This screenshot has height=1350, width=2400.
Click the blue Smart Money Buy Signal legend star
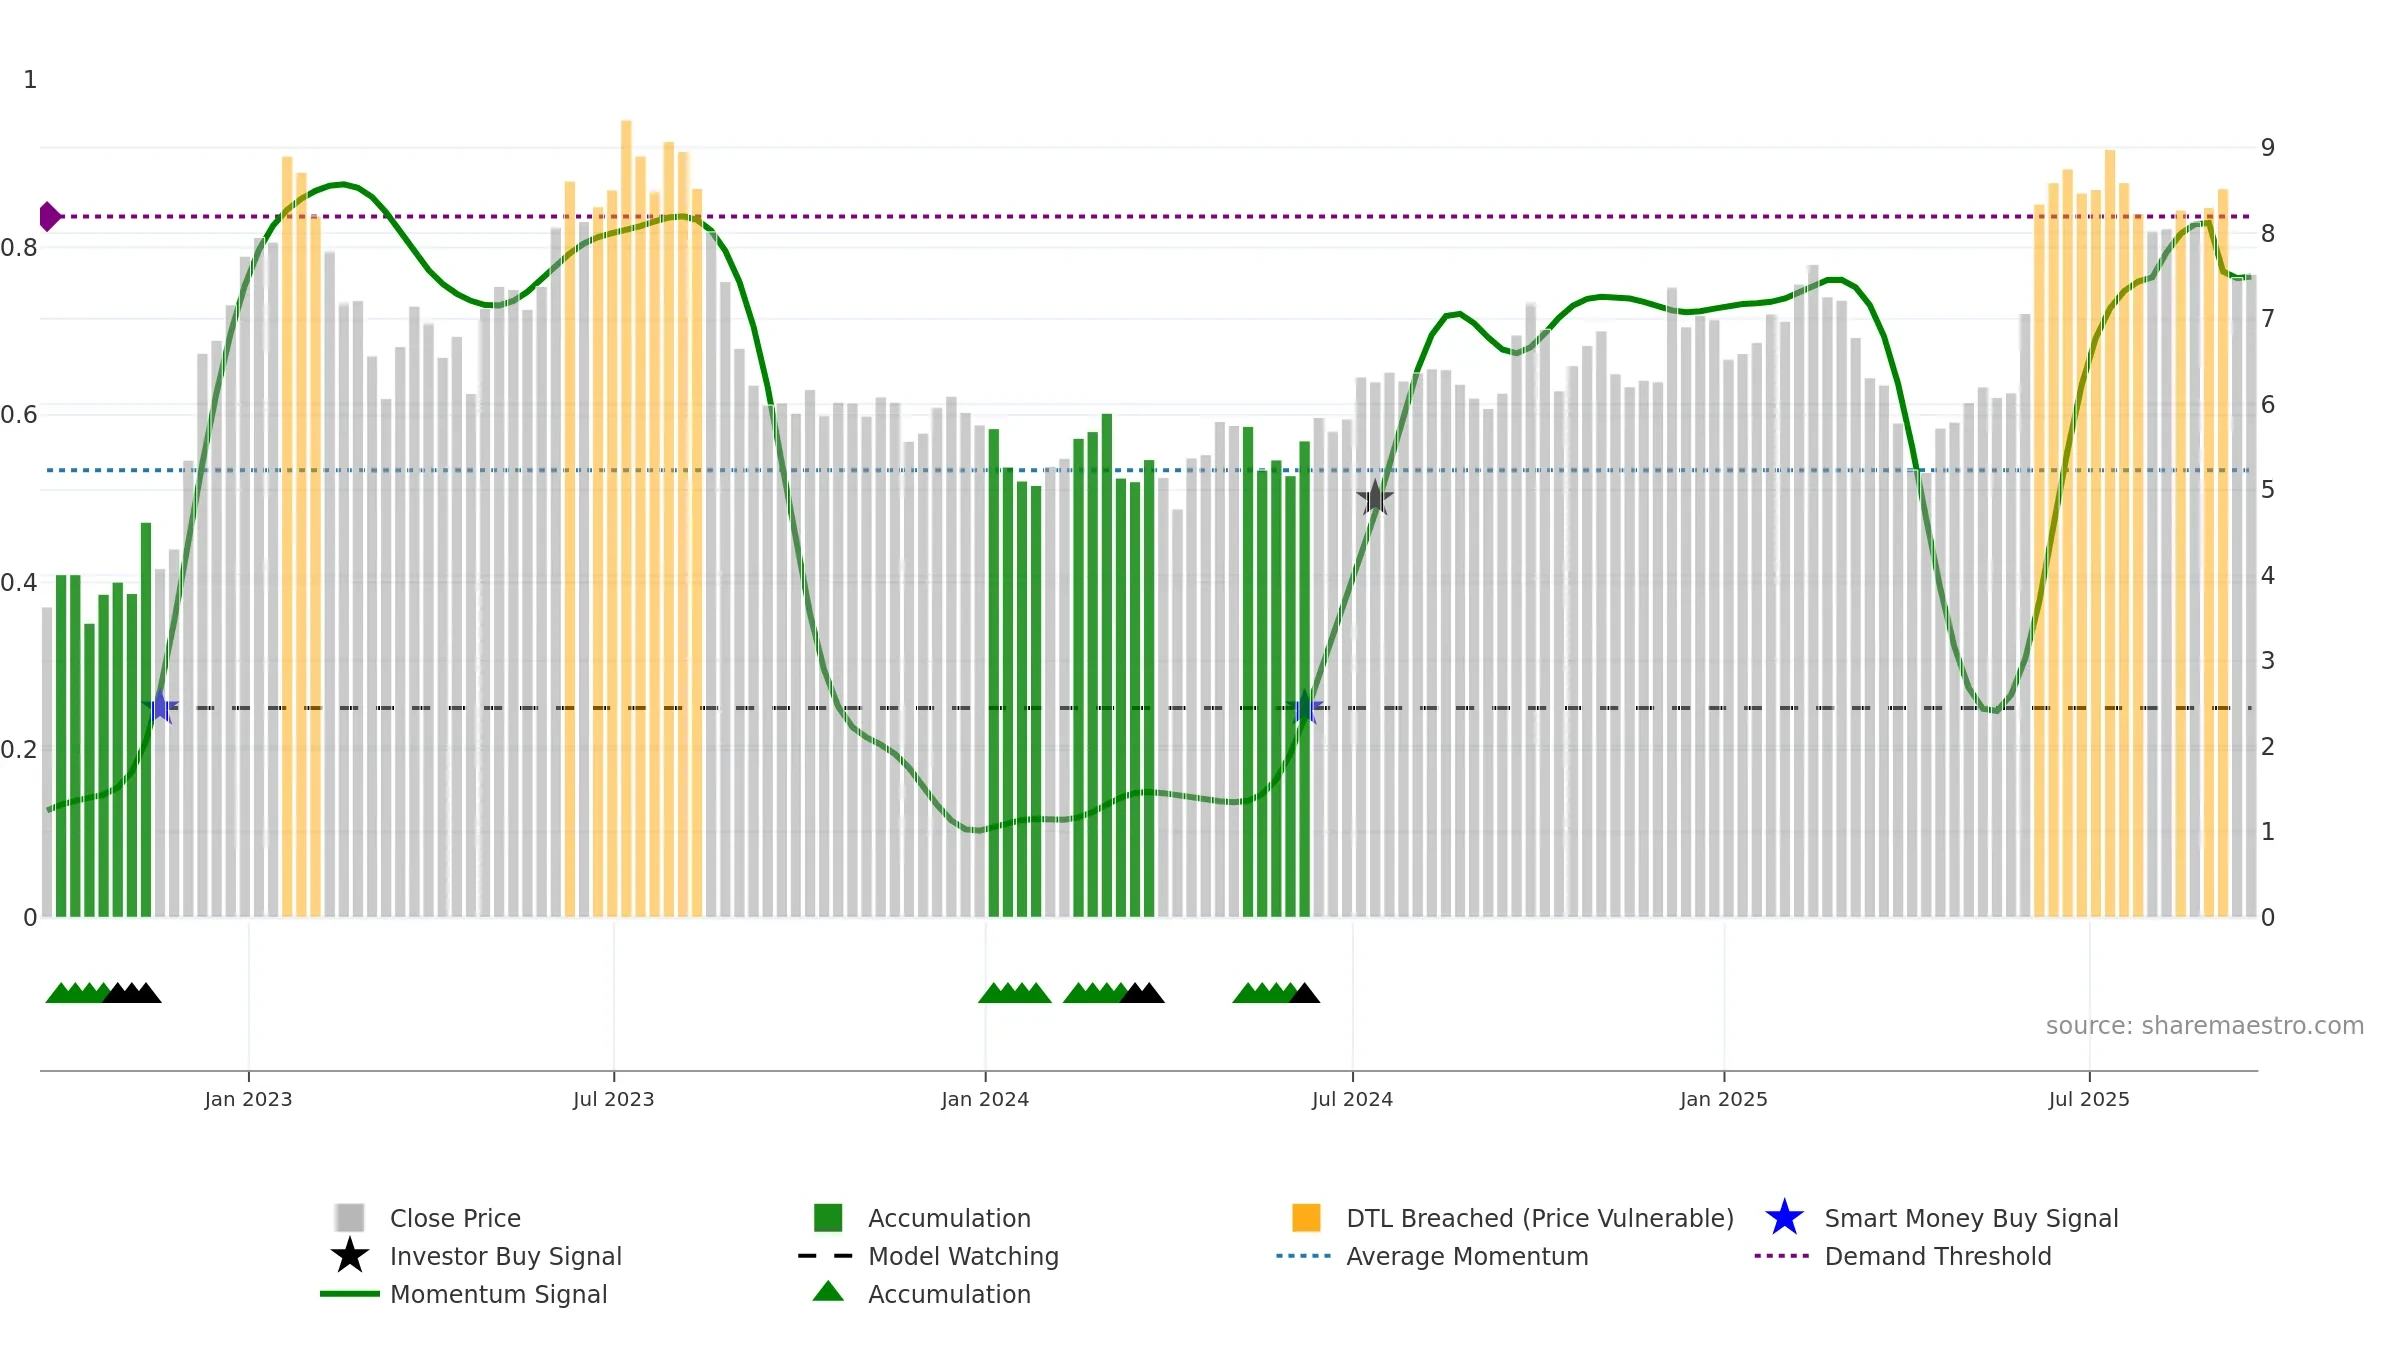1784,1218
